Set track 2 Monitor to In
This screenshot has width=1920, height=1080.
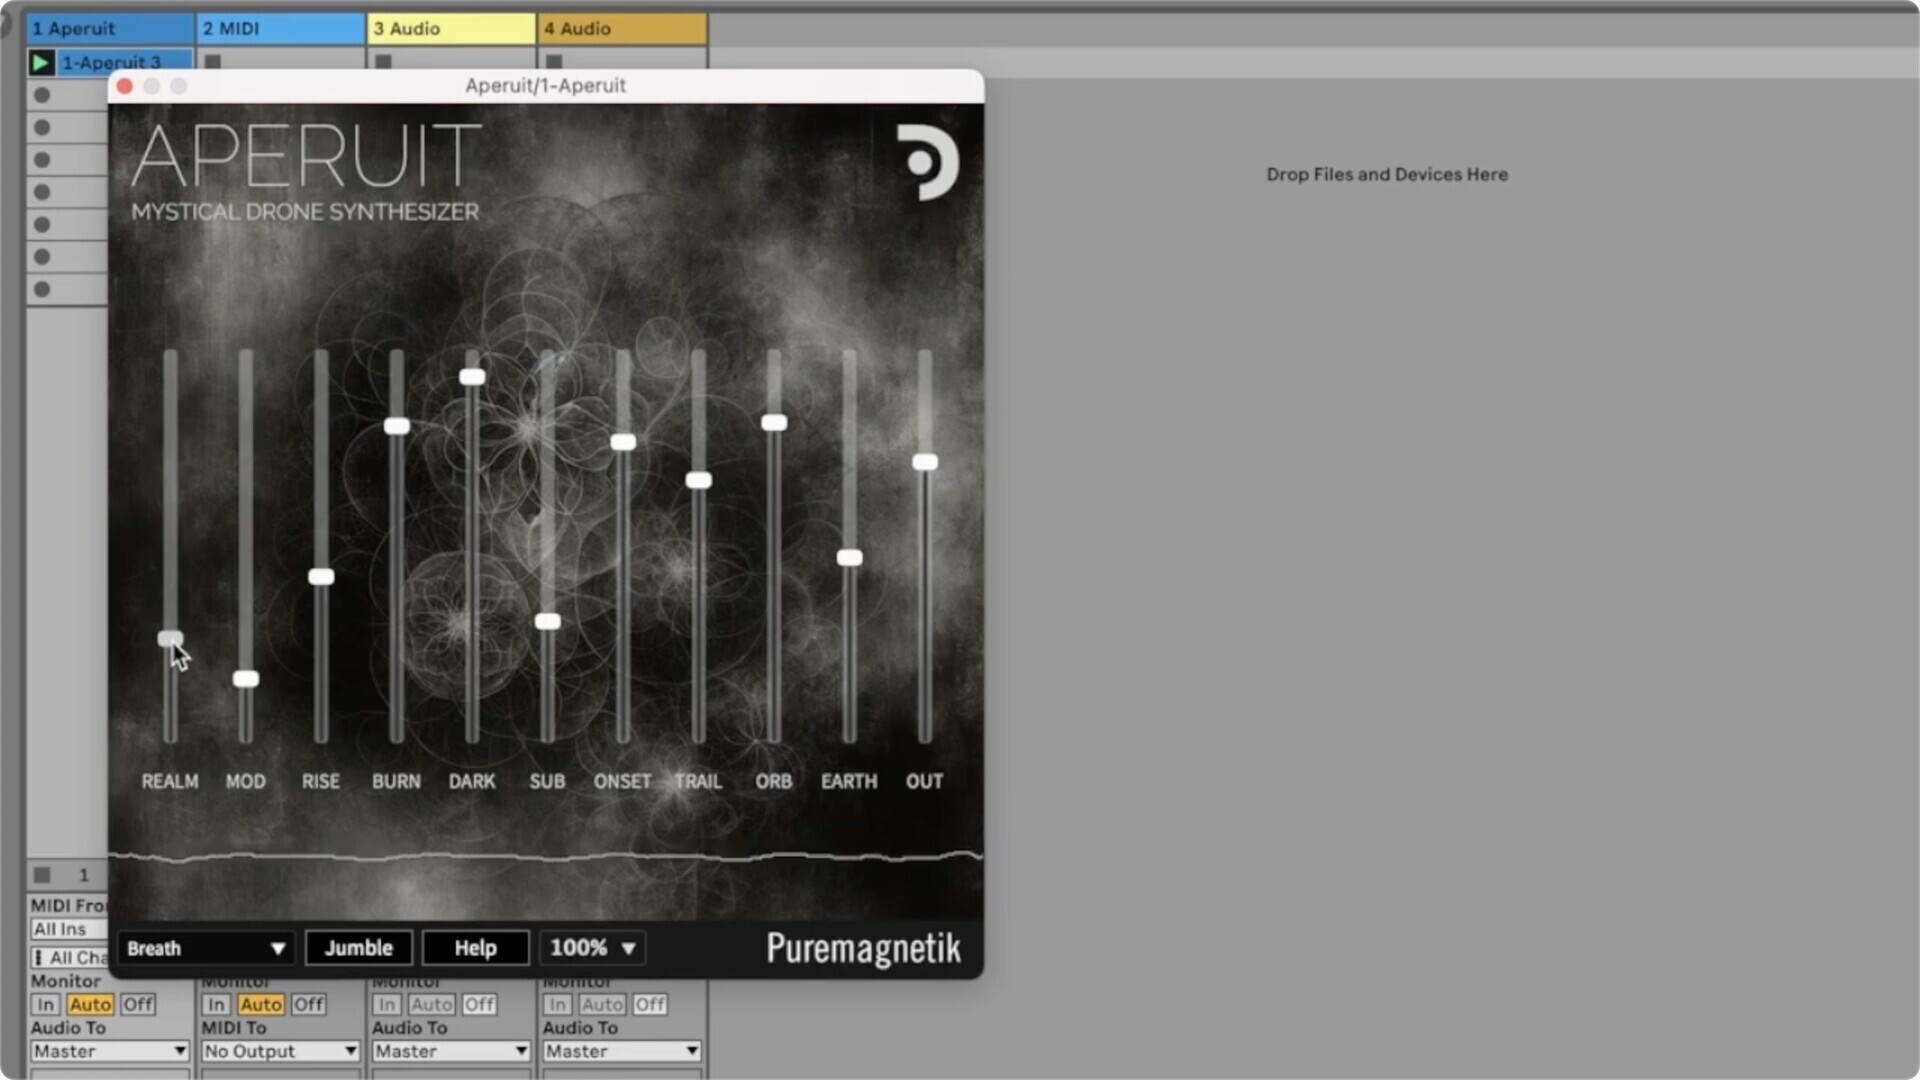(216, 1004)
